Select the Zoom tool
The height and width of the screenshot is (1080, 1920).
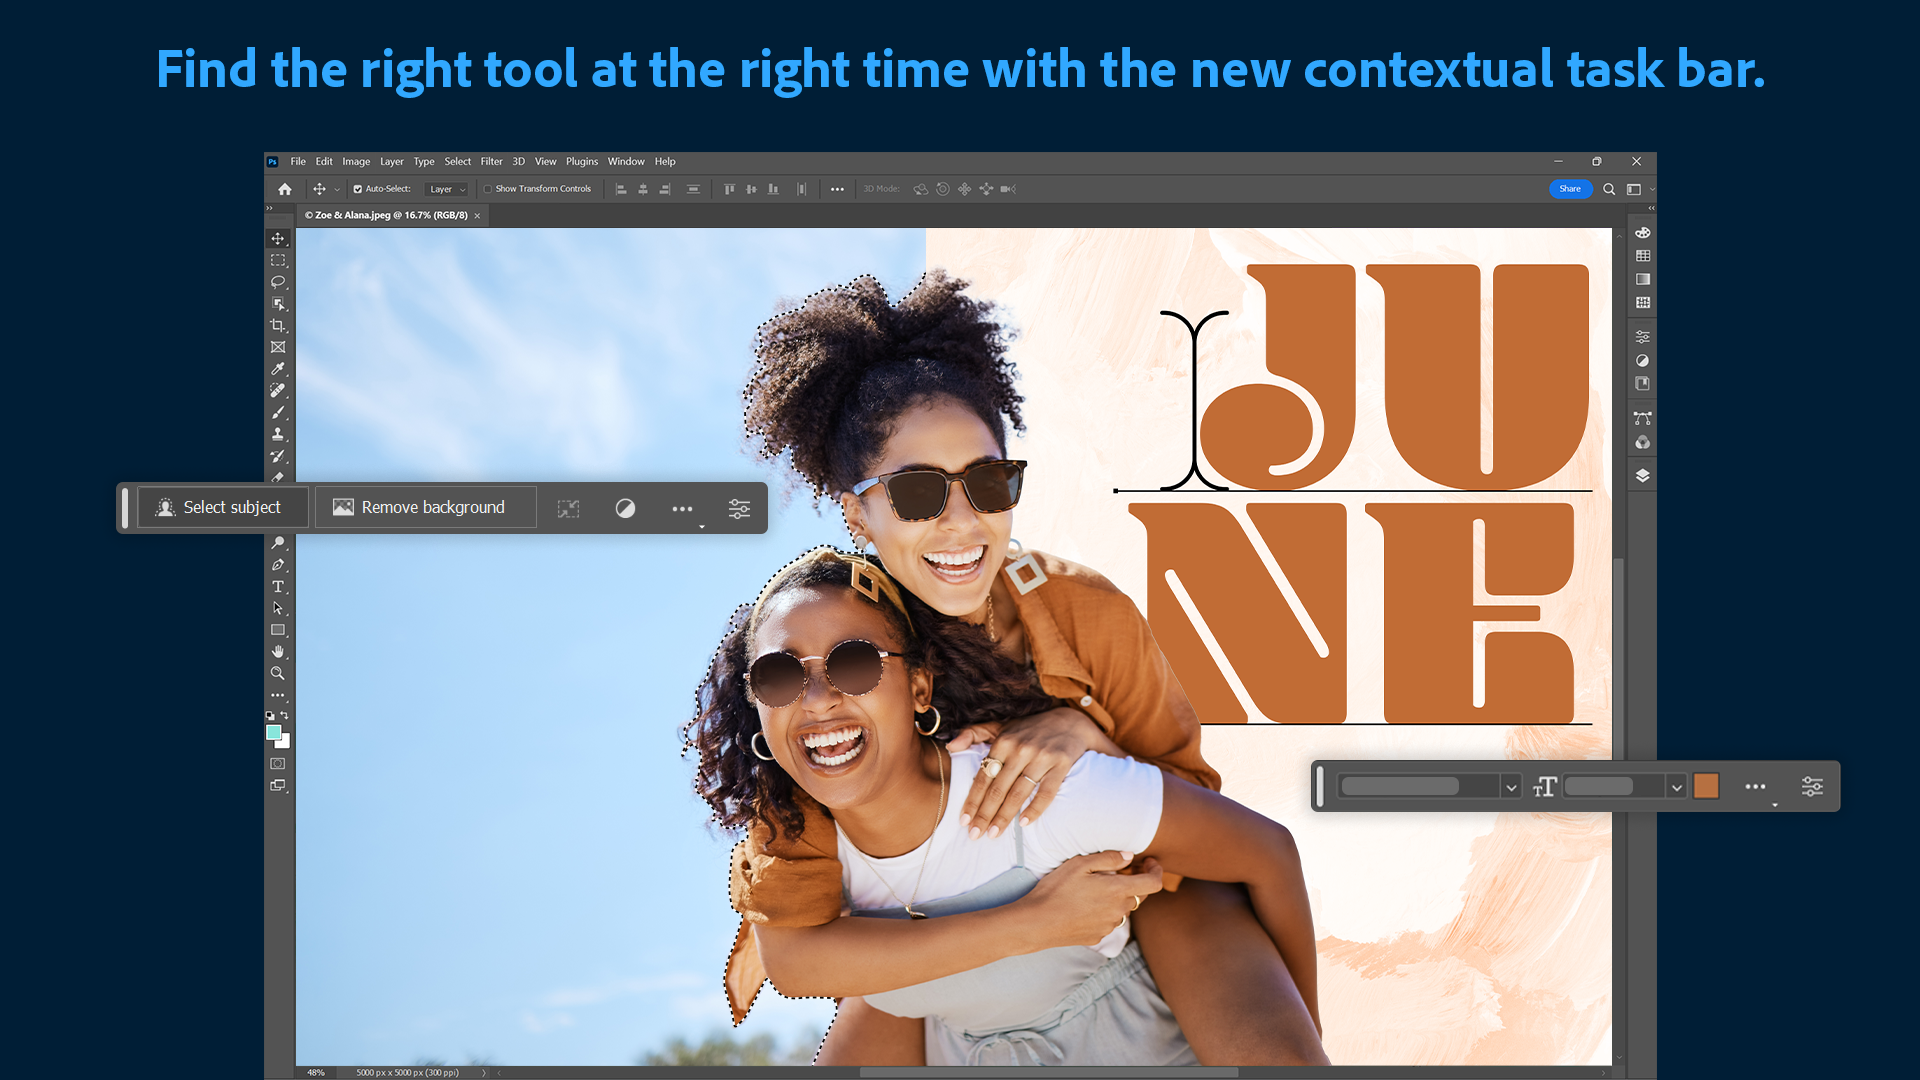[x=278, y=673]
